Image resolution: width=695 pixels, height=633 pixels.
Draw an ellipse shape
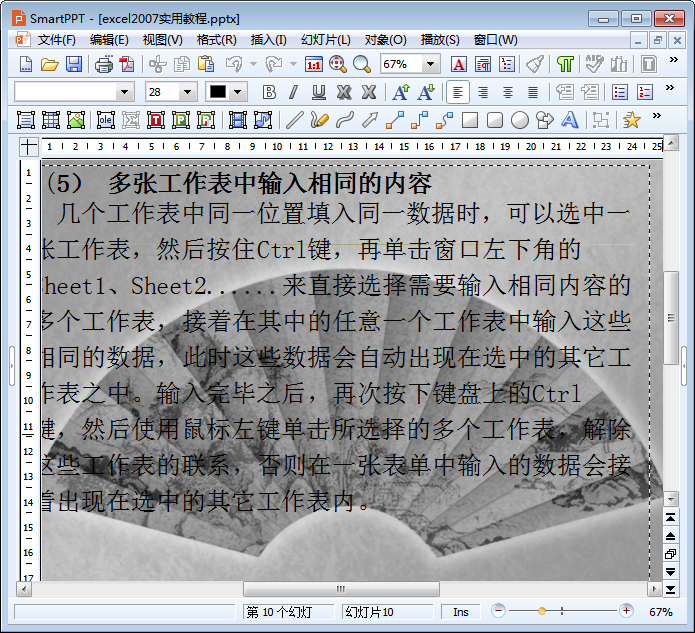pos(520,120)
